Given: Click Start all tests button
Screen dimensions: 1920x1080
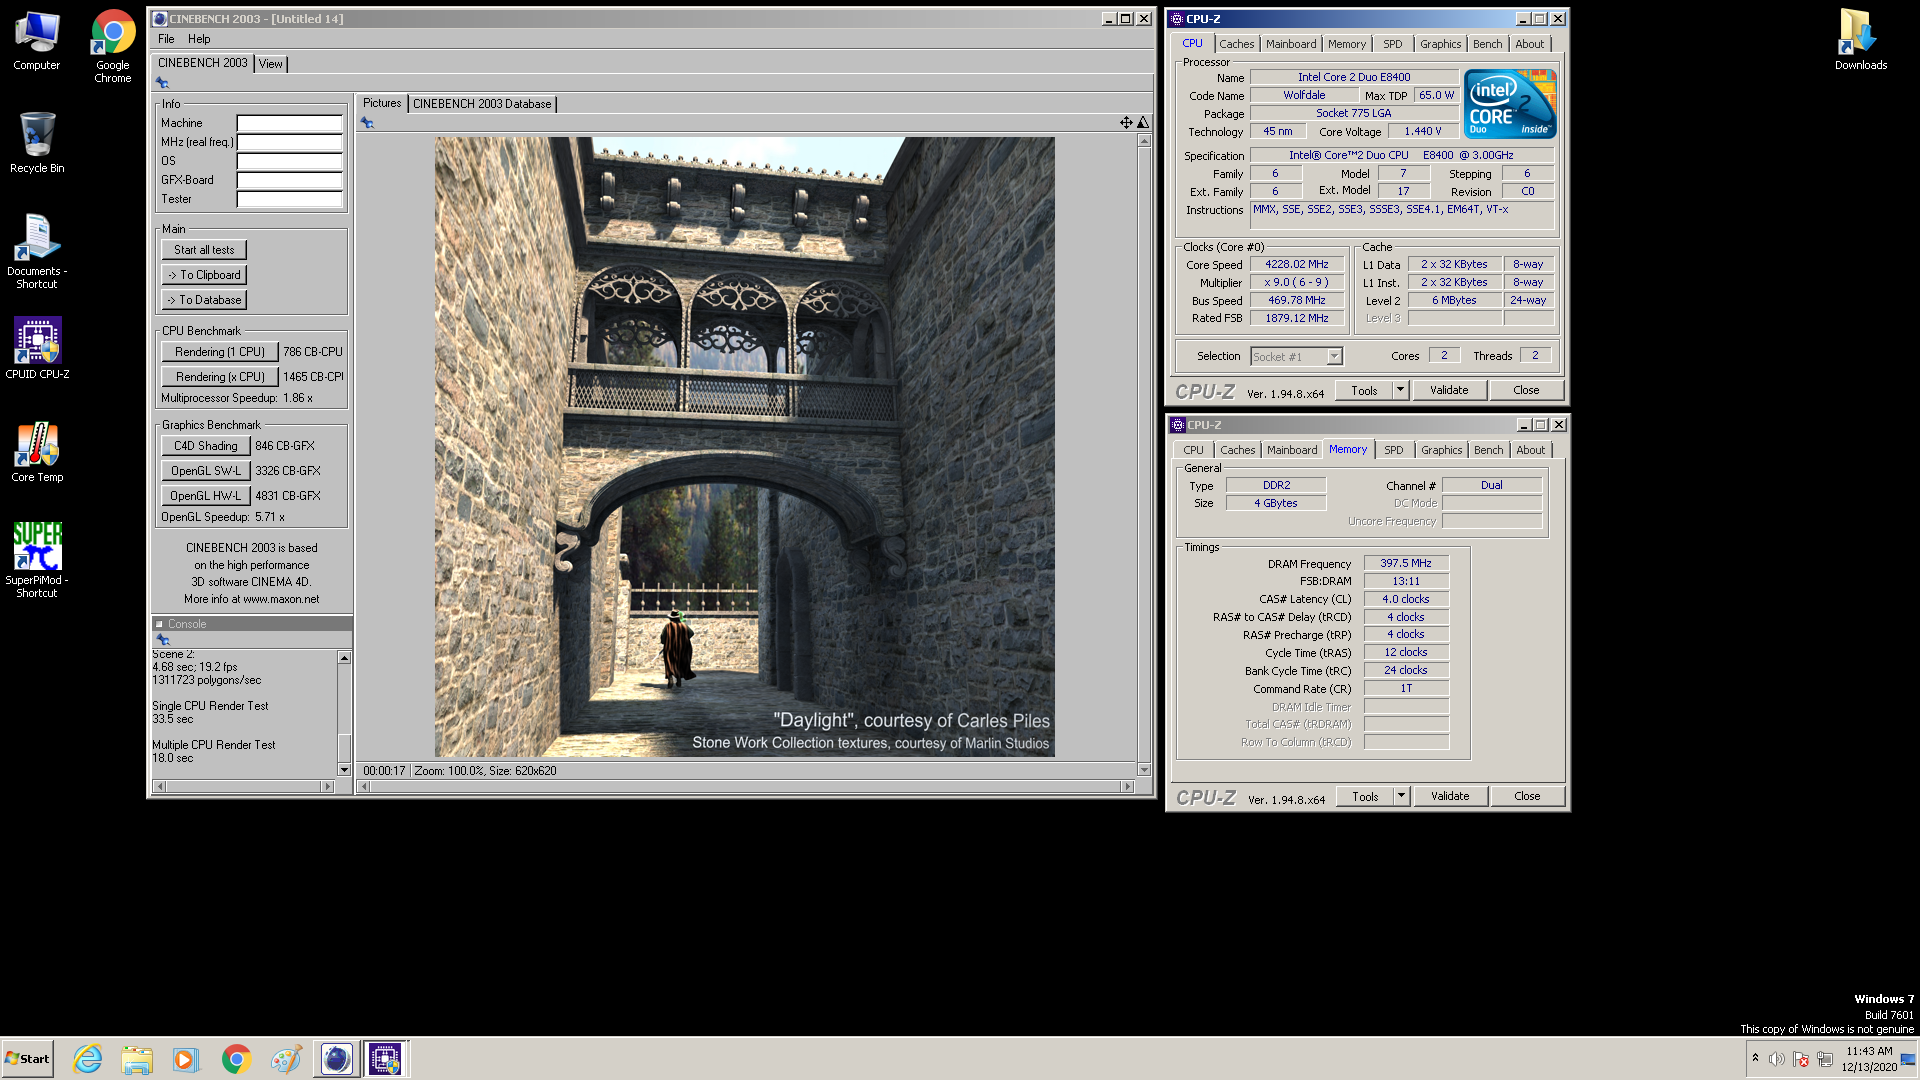Looking at the screenshot, I should pyautogui.click(x=204, y=250).
